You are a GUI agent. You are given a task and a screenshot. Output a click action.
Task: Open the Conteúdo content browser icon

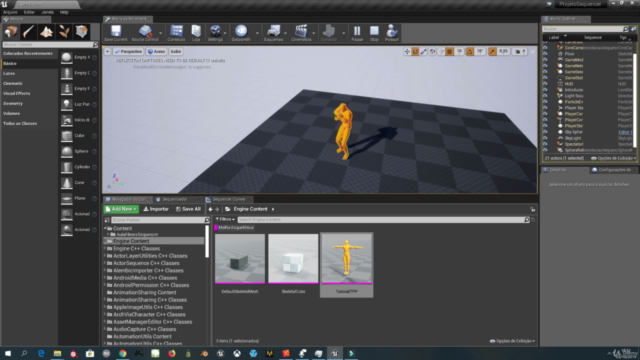(176, 33)
